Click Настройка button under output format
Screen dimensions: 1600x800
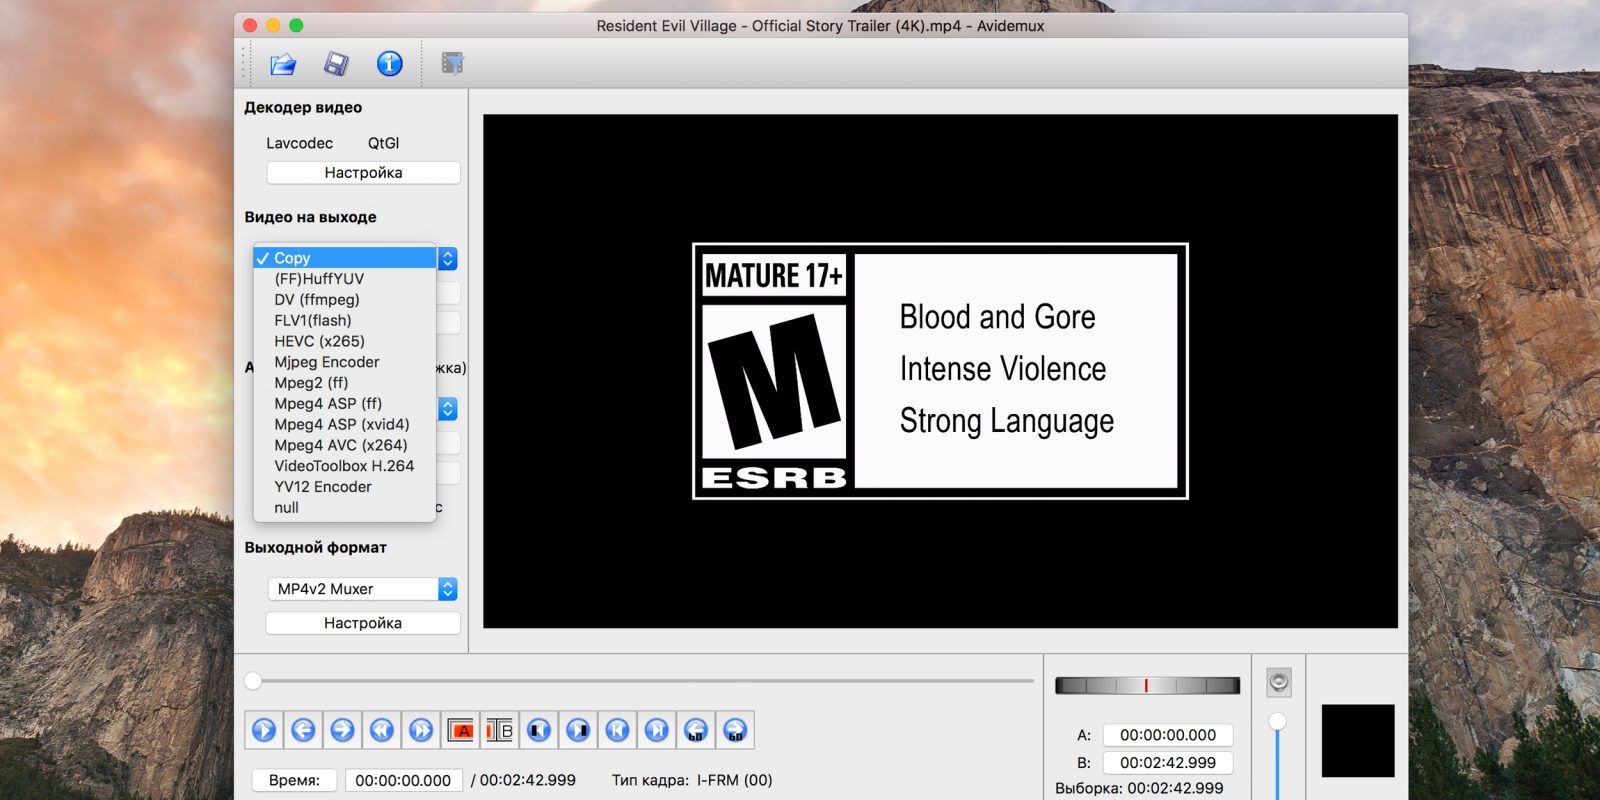click(x=363, y=623)
